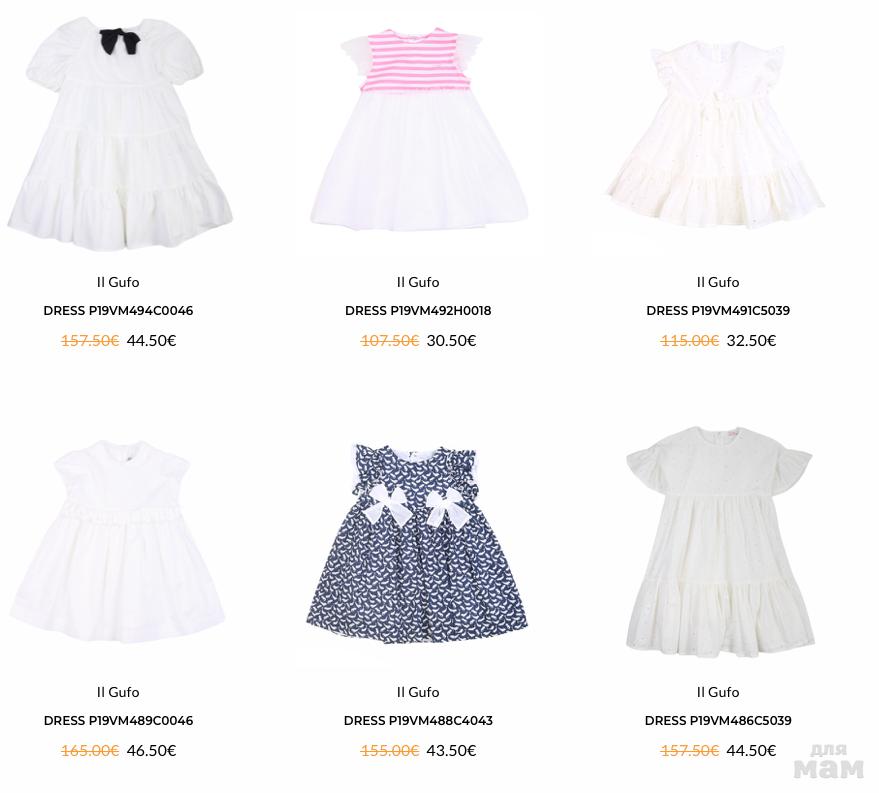The image size is (879, 793).
Task: Click the crossed-out 155.00€ original price
Action: 390,751
